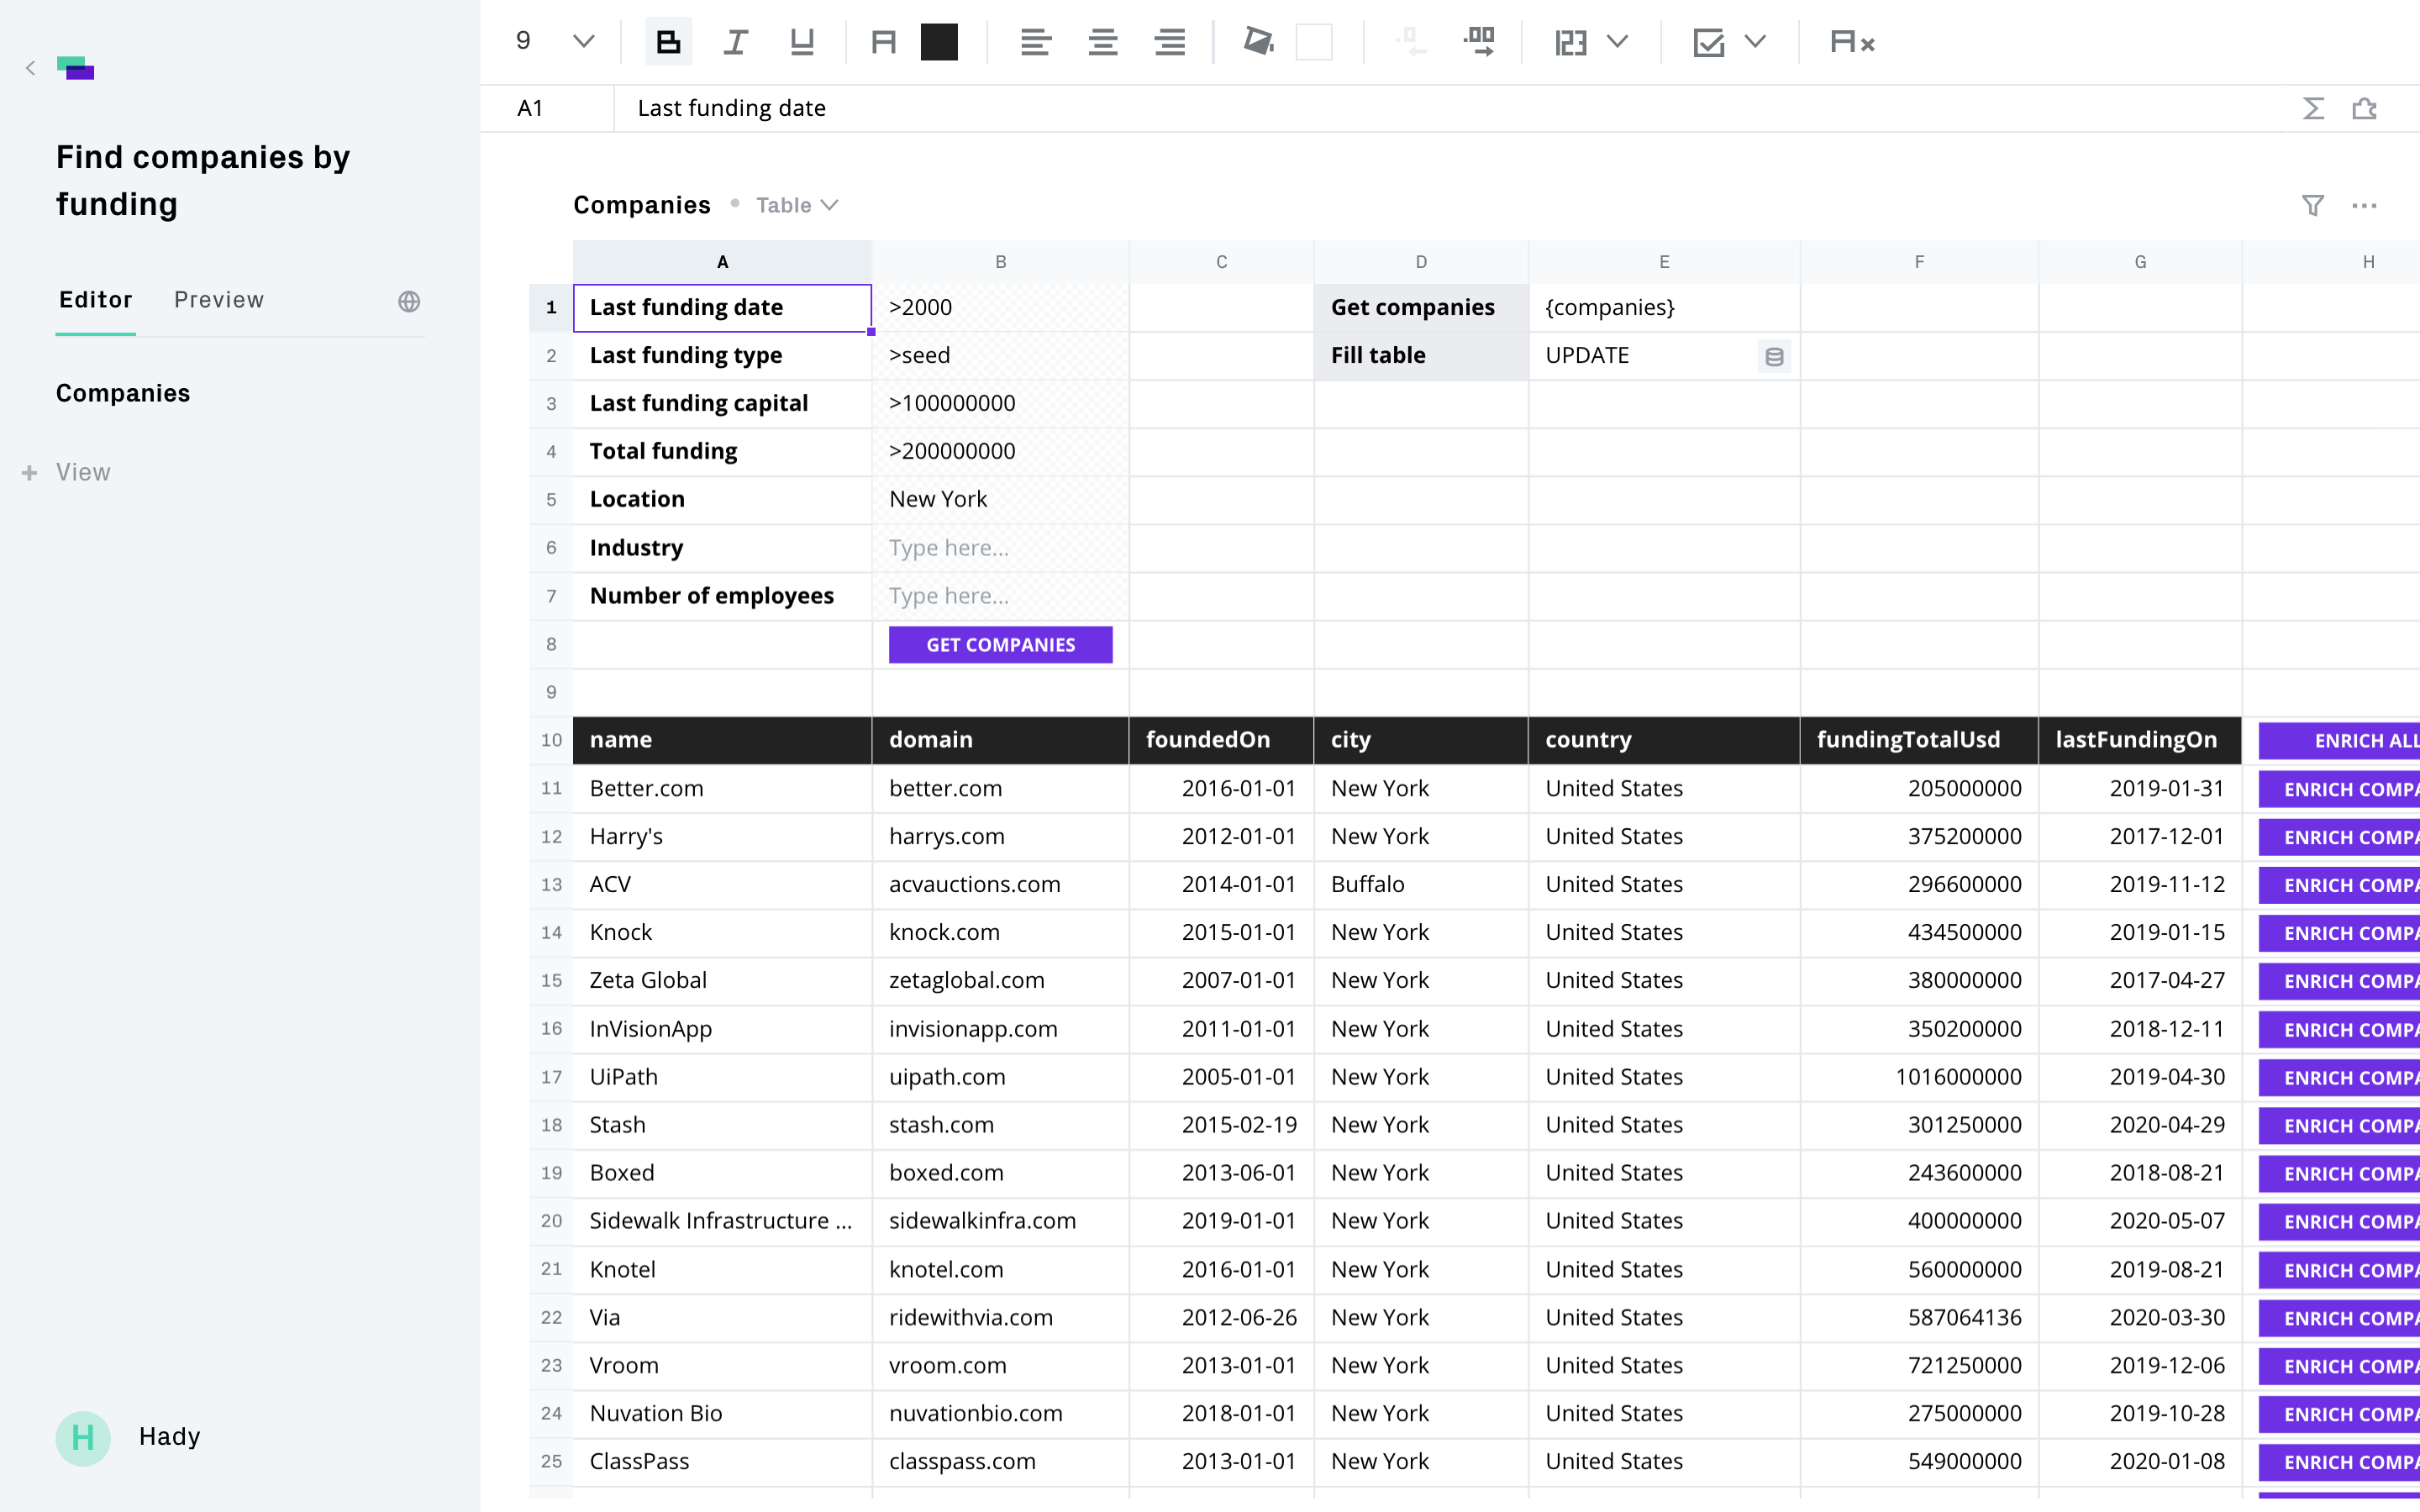Click the Buffalo city cell
The height and width of the screenshot is (1512, 2420).
(1421, 884)
